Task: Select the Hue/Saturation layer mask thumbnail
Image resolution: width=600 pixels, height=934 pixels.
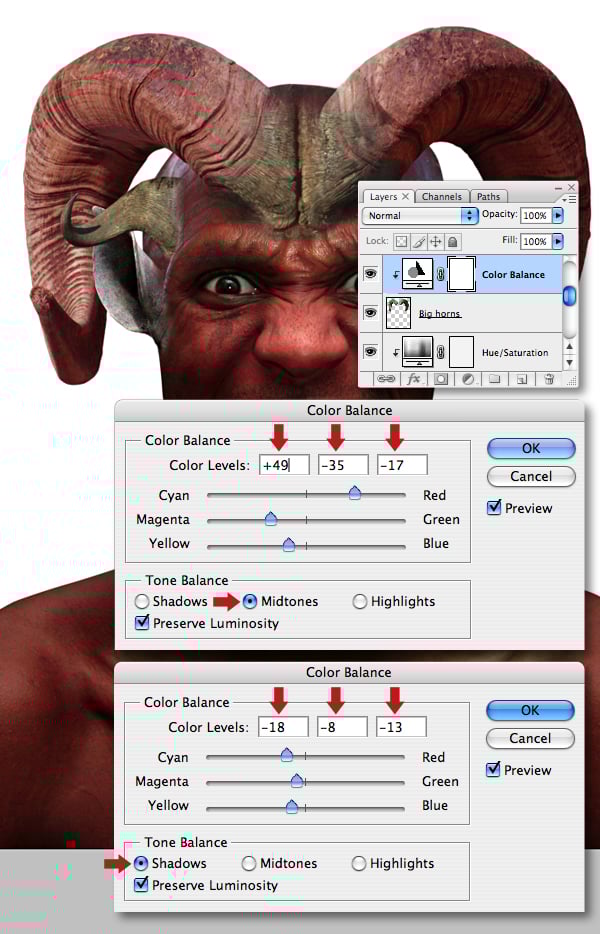Action: pyautogui.click(x=461, y=351)
